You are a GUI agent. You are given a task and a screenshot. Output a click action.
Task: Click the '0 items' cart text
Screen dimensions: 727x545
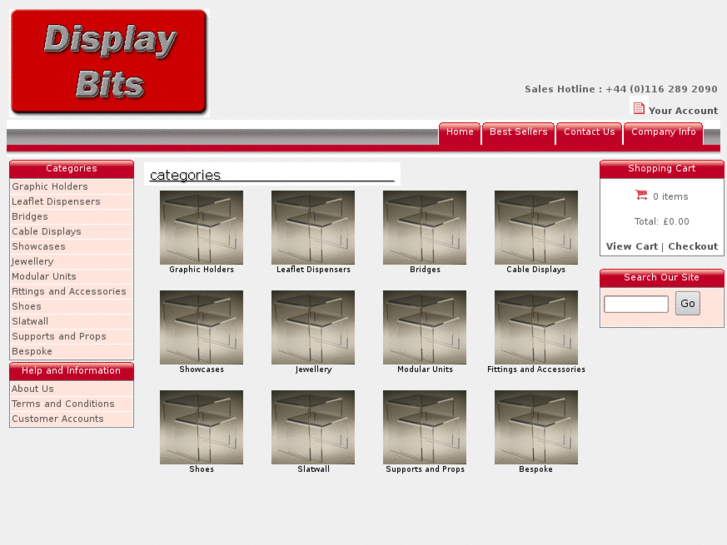point(670,197)
